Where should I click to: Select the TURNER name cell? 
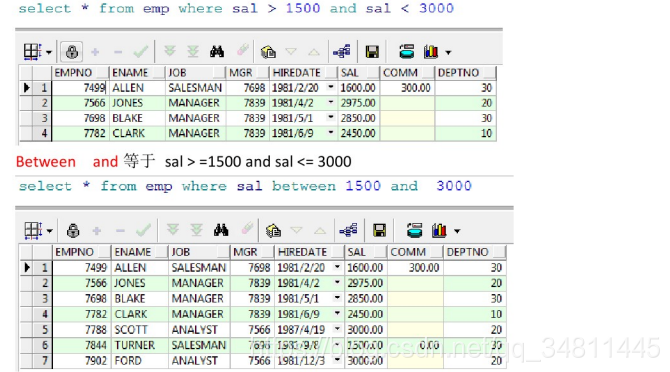140,345
